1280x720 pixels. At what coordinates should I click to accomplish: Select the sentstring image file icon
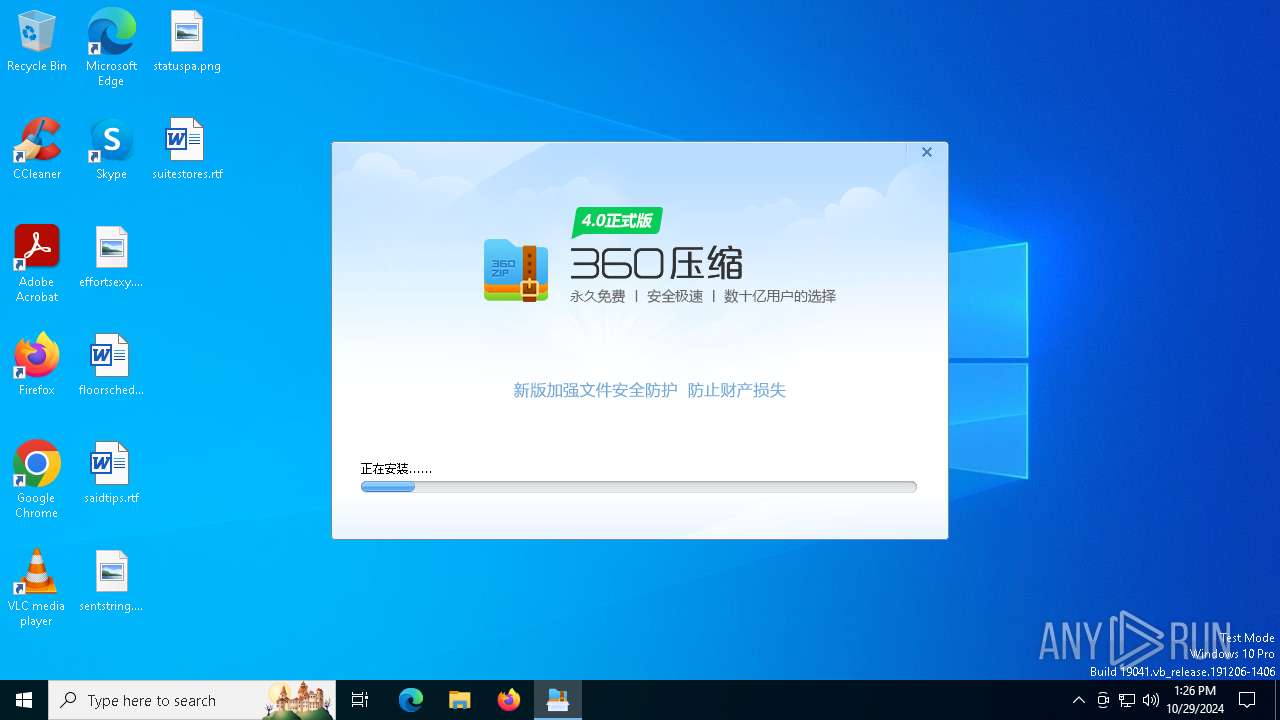111,581
